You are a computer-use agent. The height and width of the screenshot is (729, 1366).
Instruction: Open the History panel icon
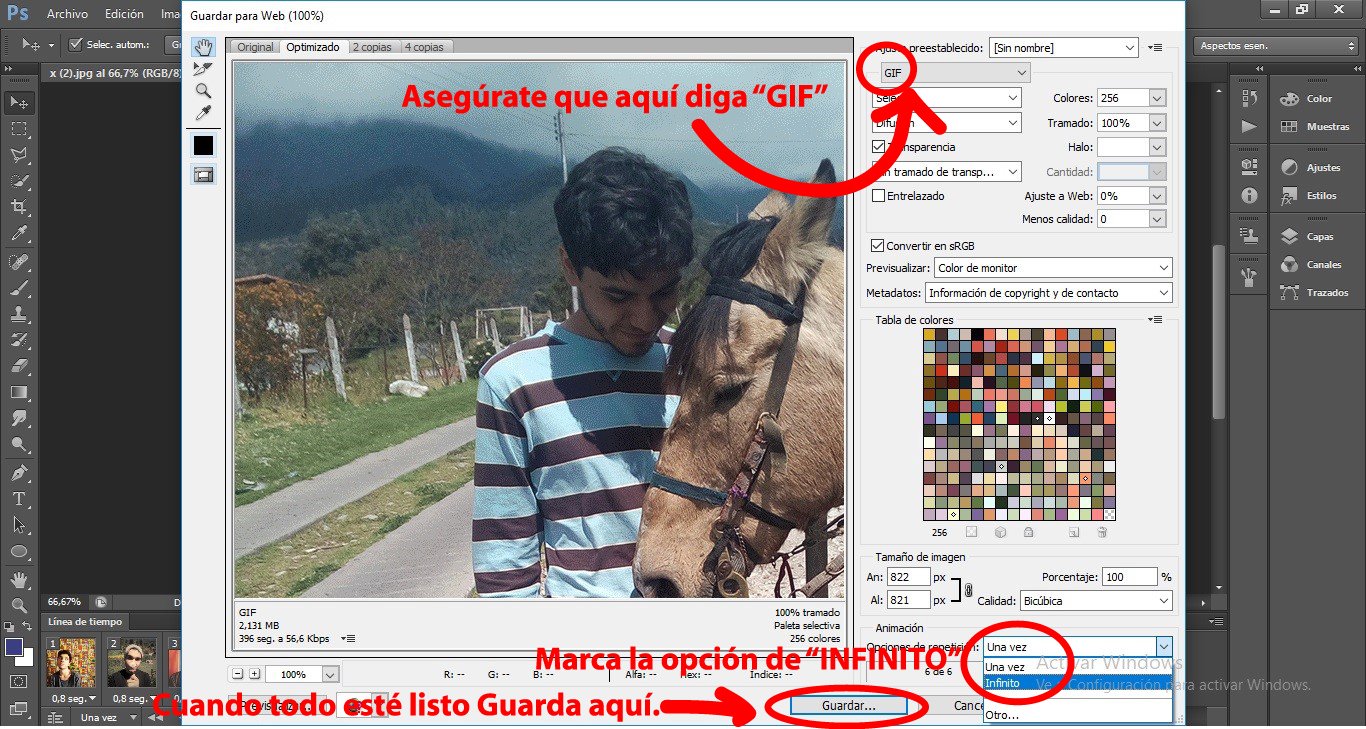click(1248, 98)
